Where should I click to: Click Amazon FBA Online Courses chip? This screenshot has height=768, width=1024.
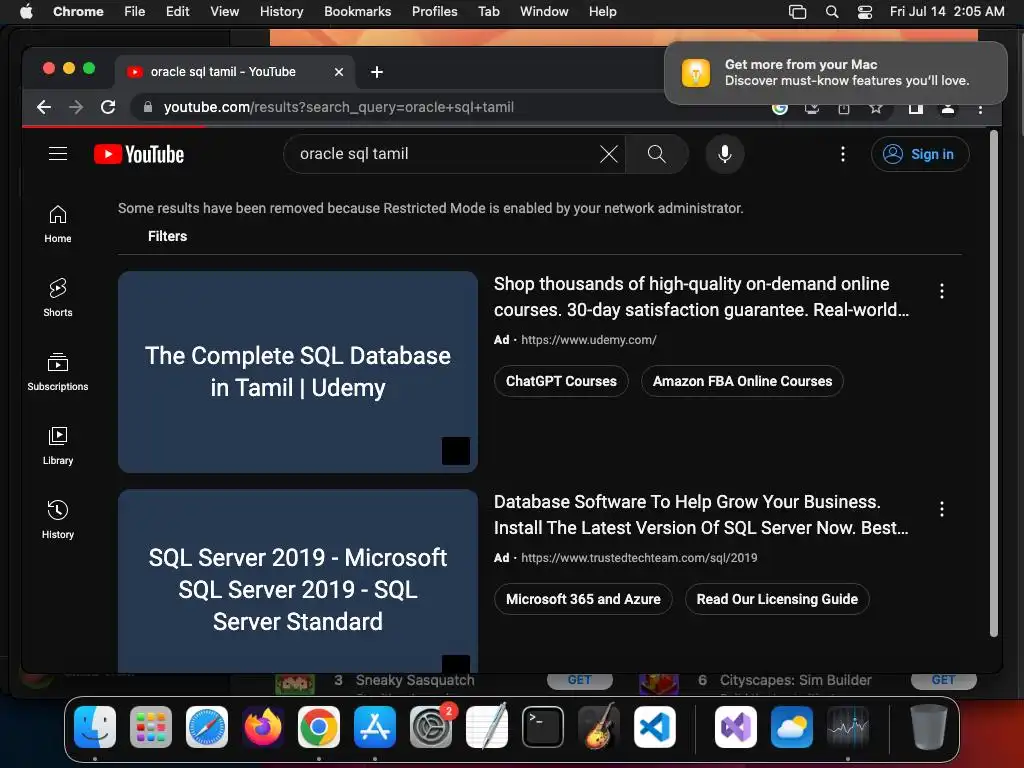(x=742, y=381)
